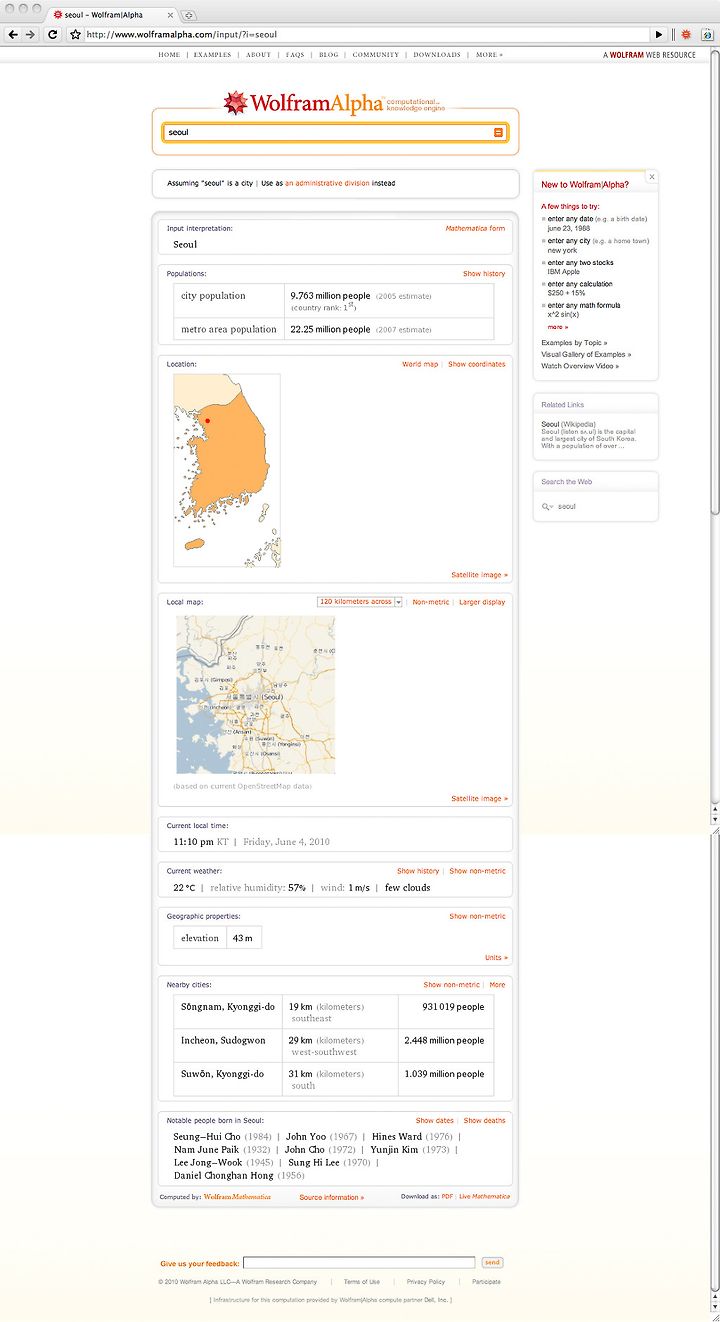
Task: Click the South Korea location map image
Action: [x=227, y=471]
